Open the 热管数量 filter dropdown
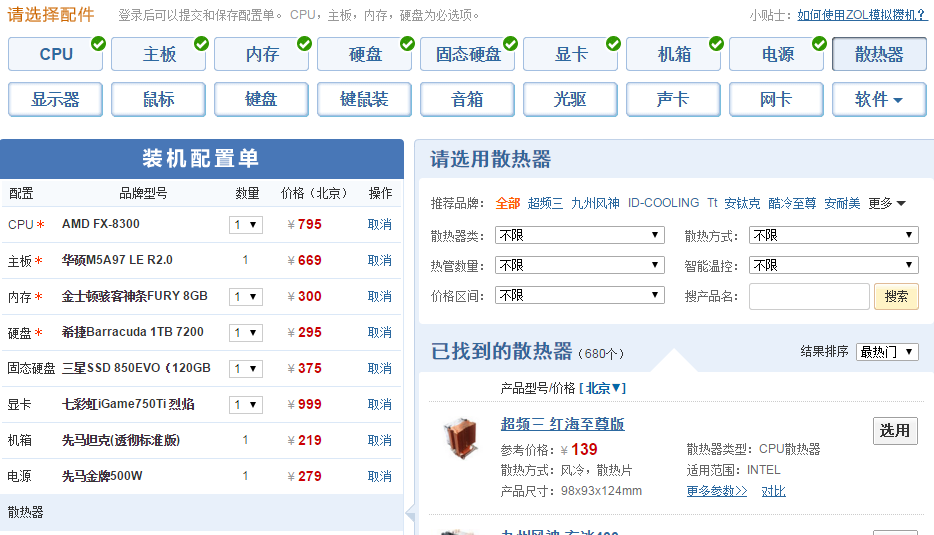Screen dimensions: 934x535 (580, 265)
